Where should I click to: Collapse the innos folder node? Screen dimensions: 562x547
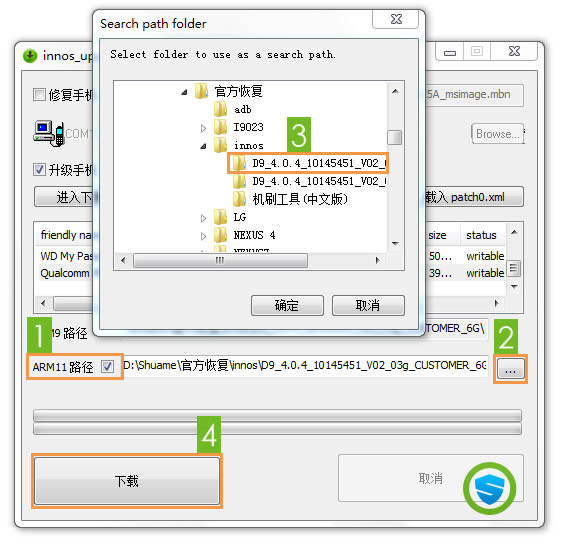(x=203, y=146)
